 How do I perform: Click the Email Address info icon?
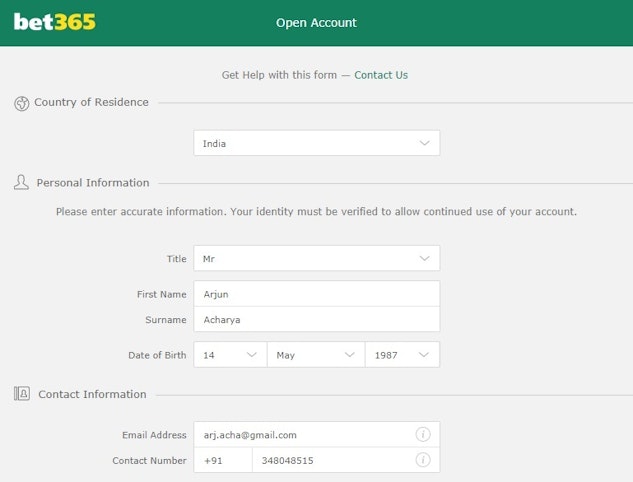(423, 435)
